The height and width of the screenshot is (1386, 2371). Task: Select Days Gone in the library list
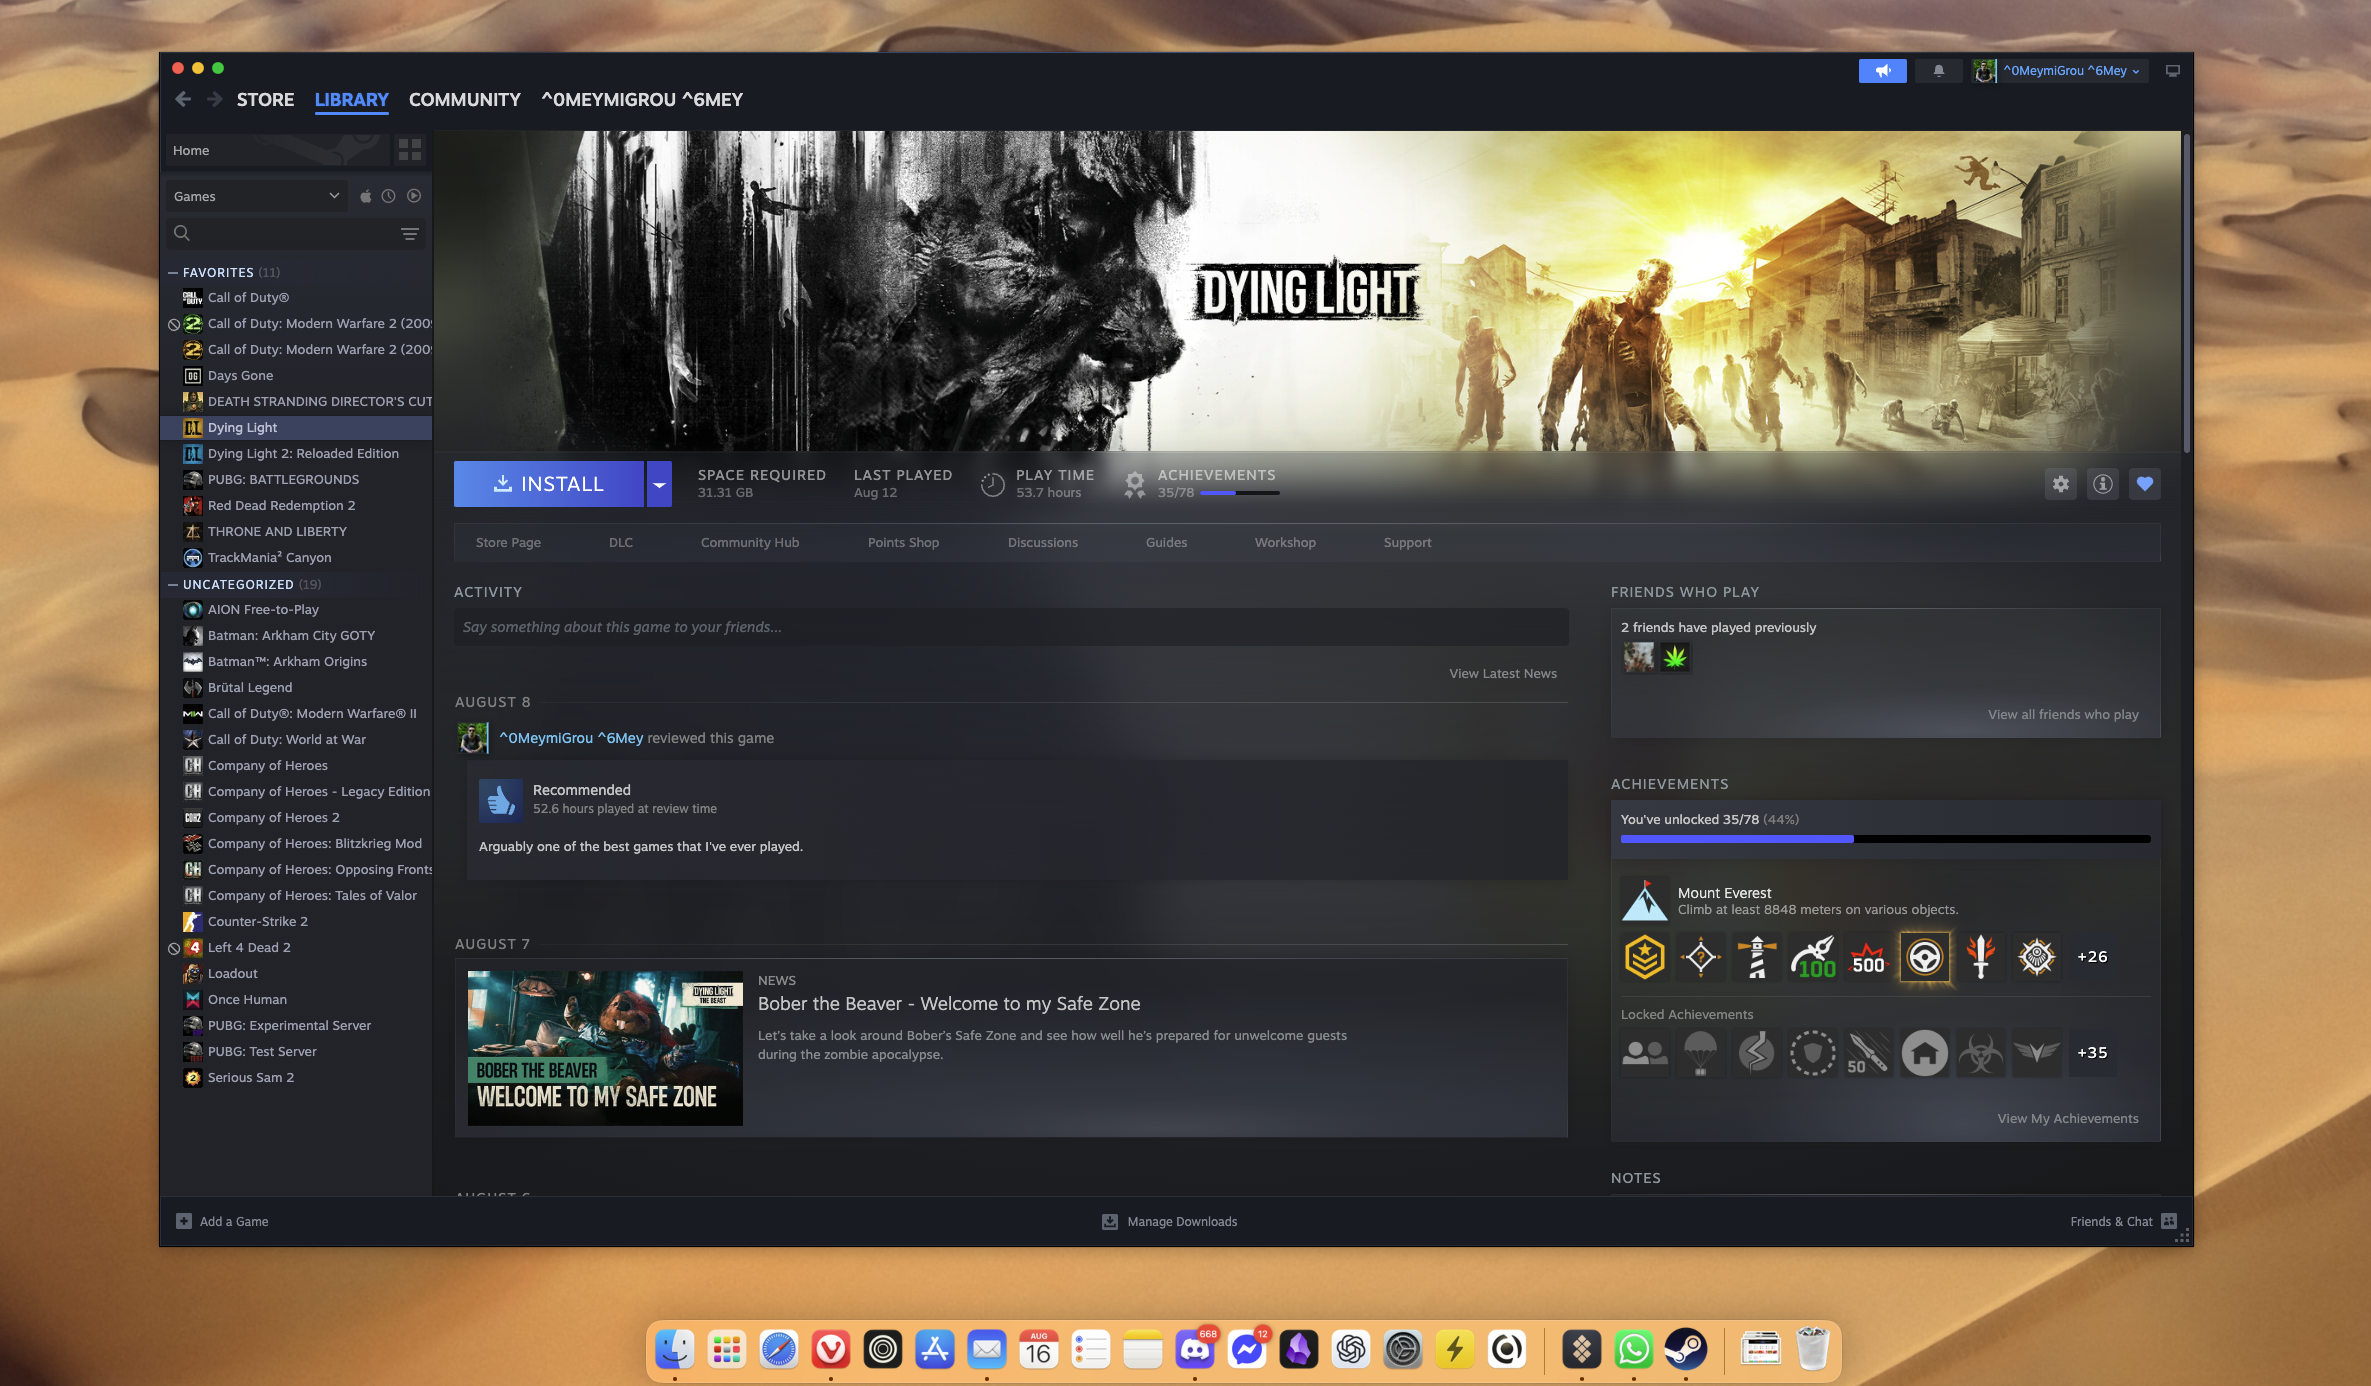296,376
